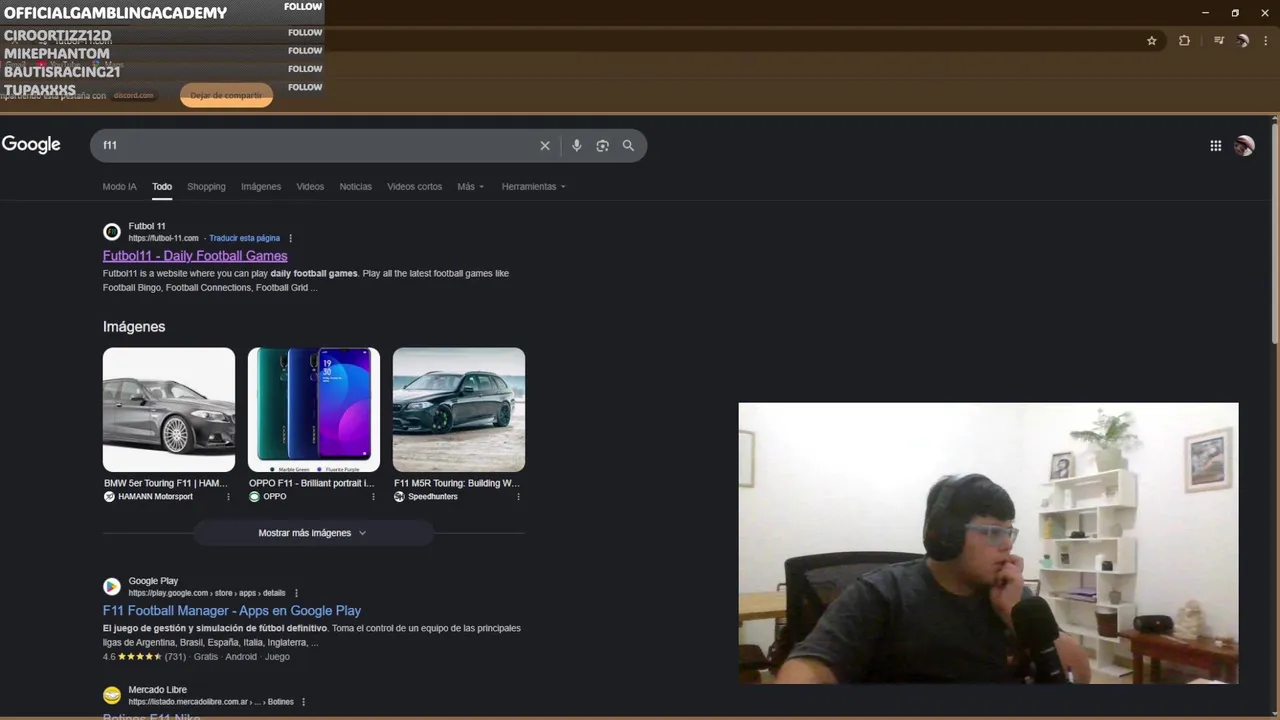Open the media controls icon in toolbar
1280x720 pixels.
point(1219,41)
